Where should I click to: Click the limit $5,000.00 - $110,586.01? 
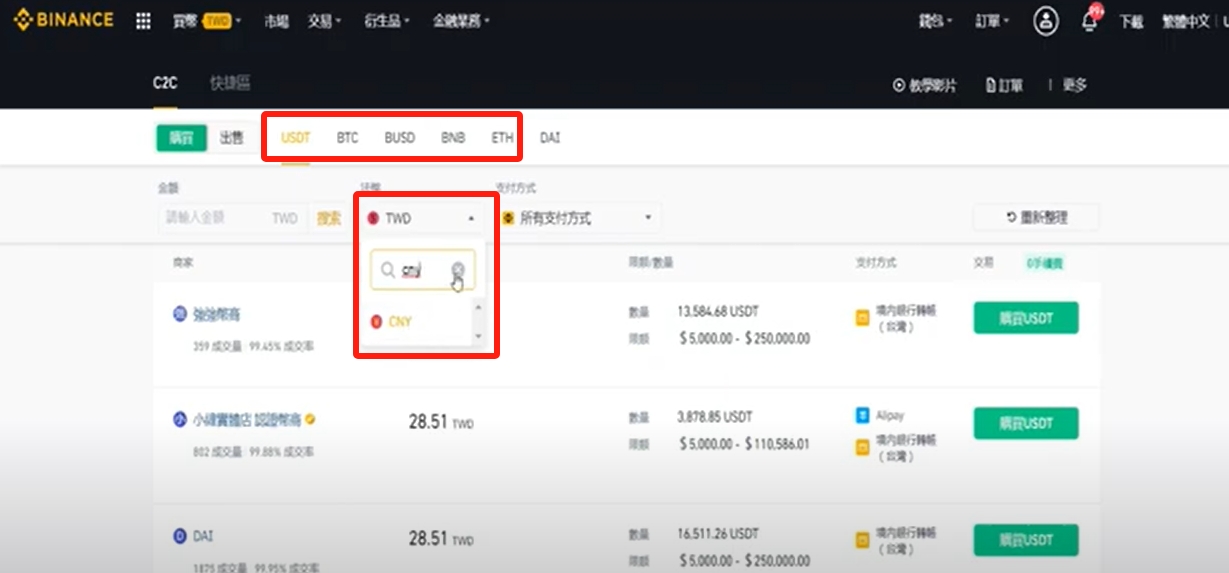[745, 444]
